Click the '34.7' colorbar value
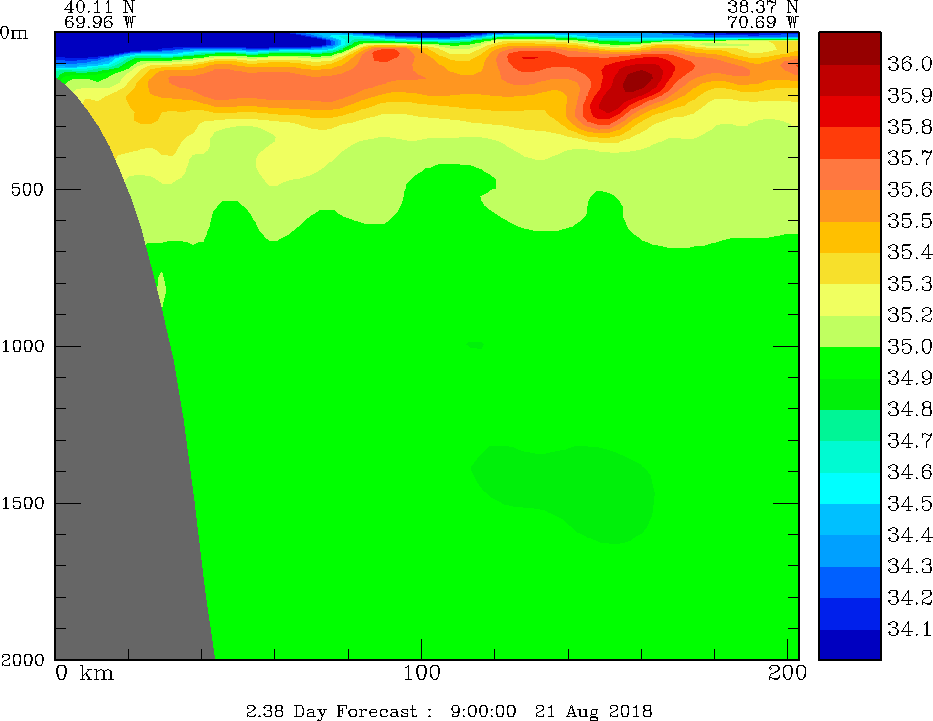 click(909, 441)
